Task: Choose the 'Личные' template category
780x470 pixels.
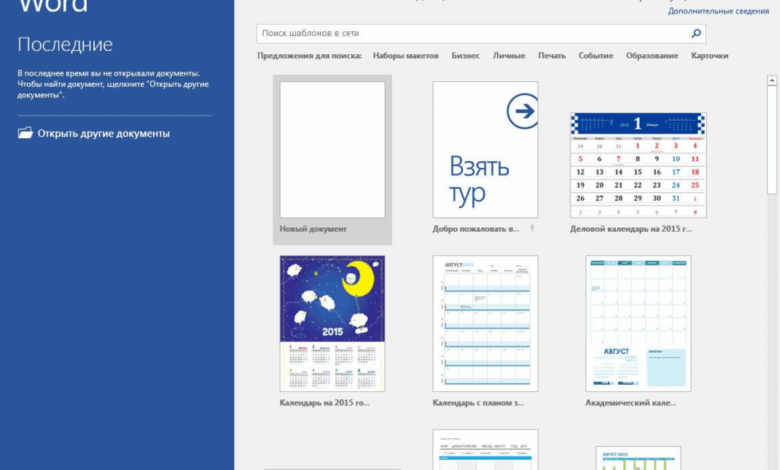Action: [x=509, y=56]
